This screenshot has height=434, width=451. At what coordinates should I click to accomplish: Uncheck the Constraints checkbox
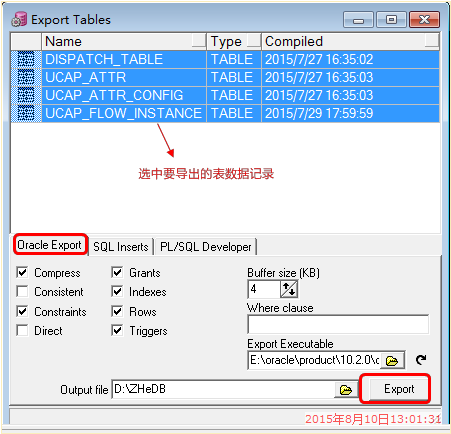(x=22, y=312)
